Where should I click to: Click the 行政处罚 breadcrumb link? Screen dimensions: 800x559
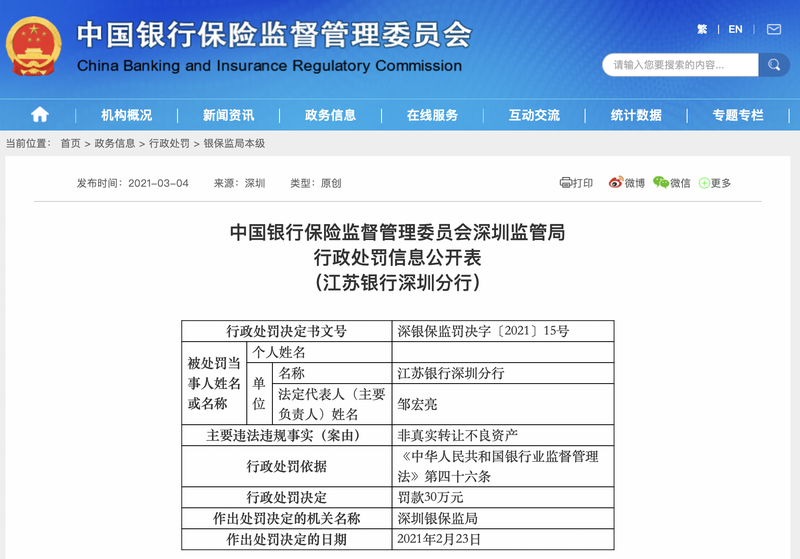[x=169, y=144]
